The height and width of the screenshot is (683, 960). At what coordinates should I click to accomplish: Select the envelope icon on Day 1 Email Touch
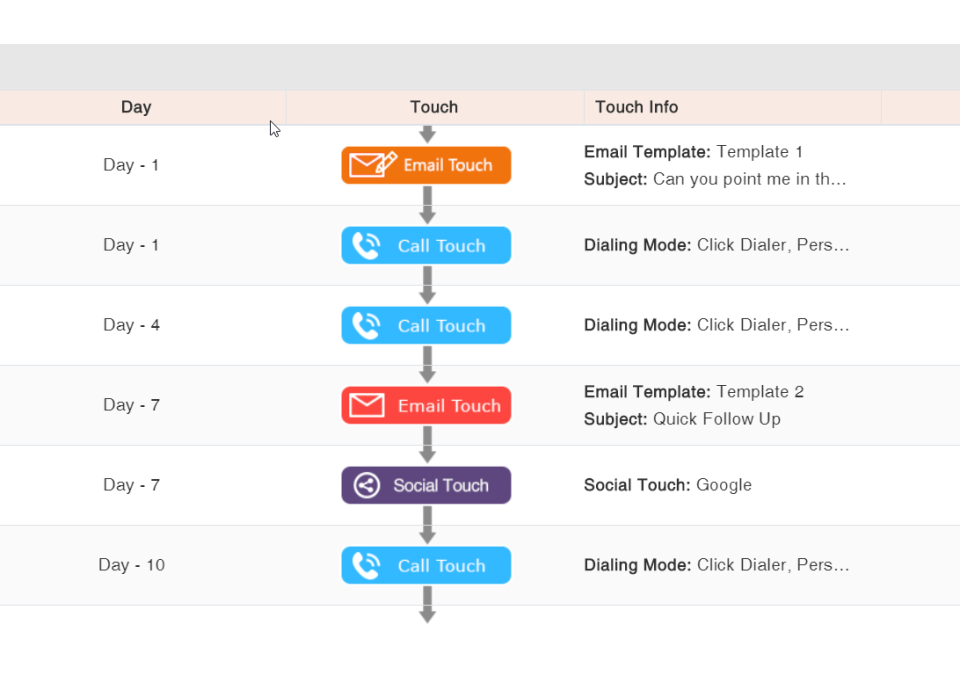click(368, 164)
